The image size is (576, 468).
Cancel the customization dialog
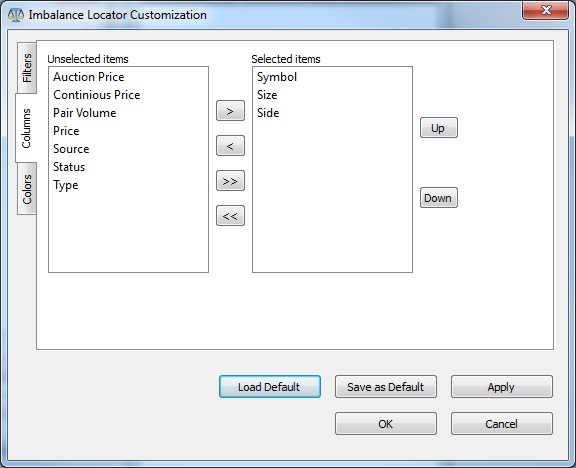point(501,424)
